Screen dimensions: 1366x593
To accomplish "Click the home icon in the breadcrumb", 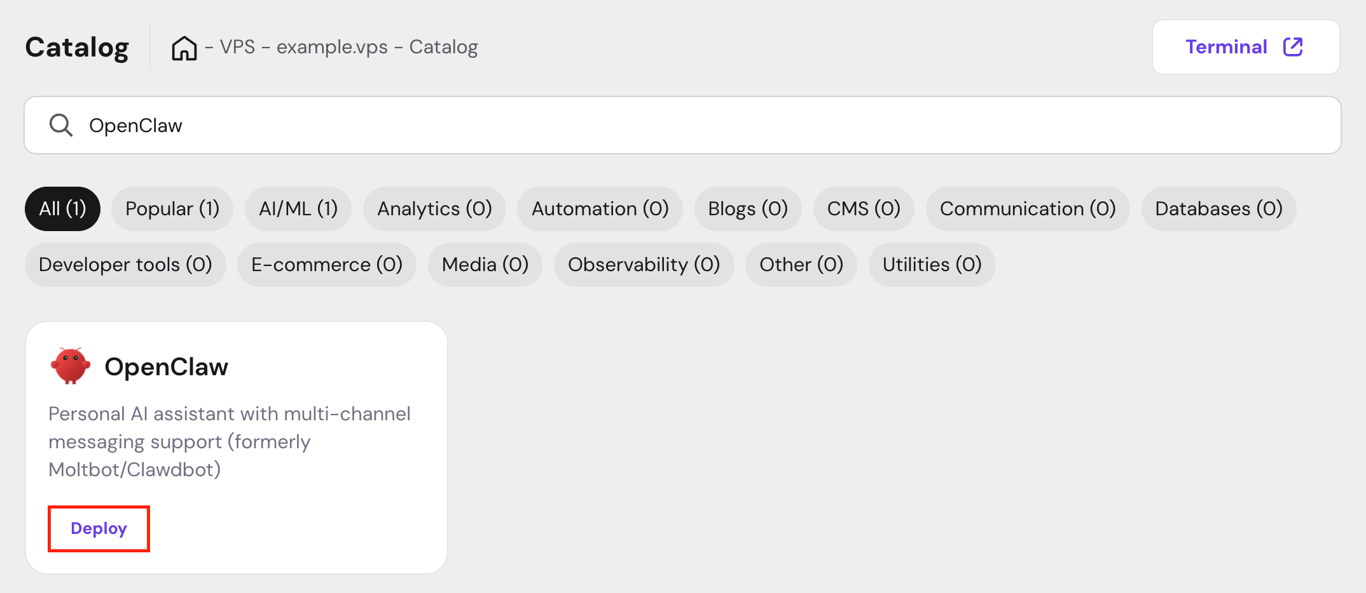I will pyautogui.click(x=184, y=46).
